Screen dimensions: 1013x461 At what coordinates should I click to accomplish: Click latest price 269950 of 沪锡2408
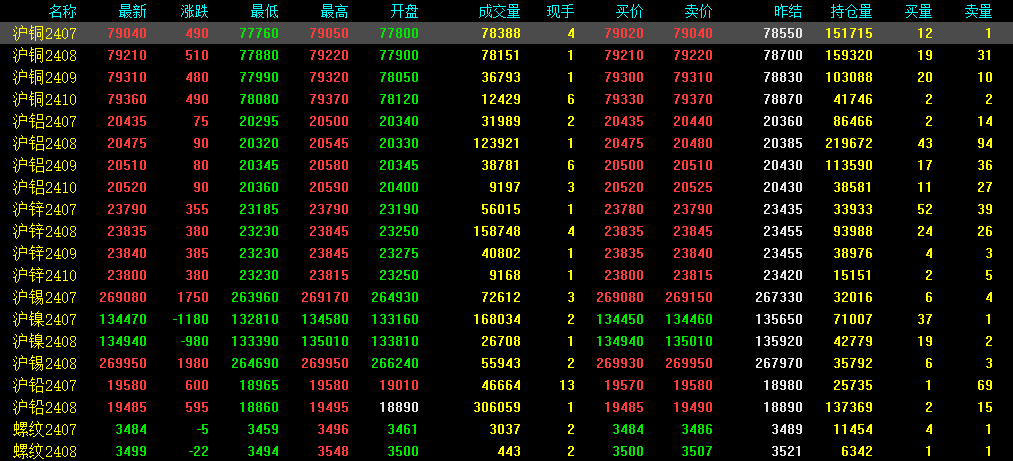click(x=123, y=364)
